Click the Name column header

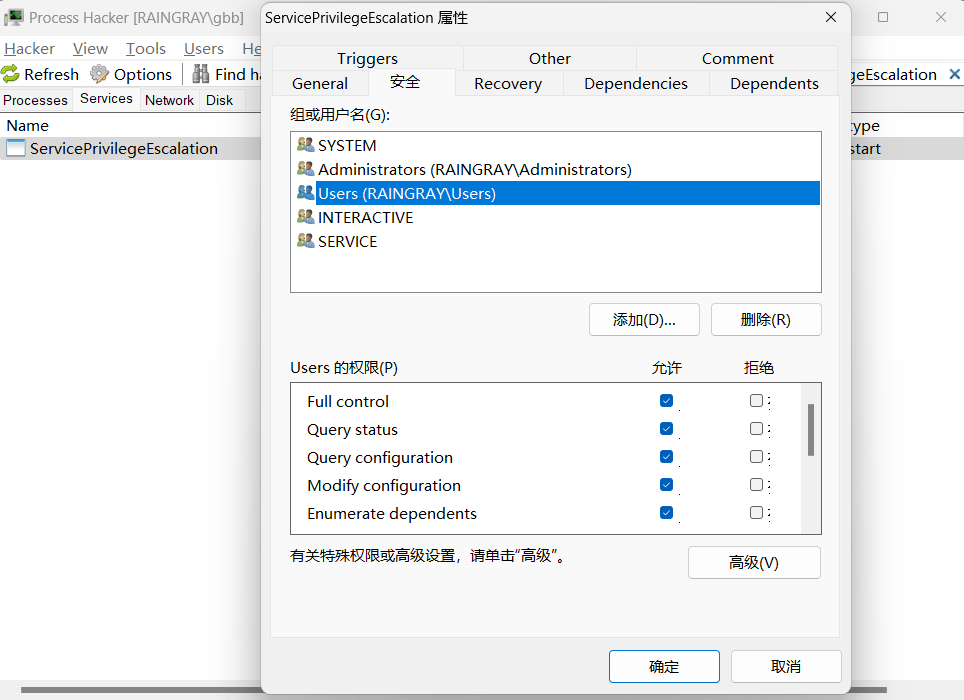click(130, 125)
